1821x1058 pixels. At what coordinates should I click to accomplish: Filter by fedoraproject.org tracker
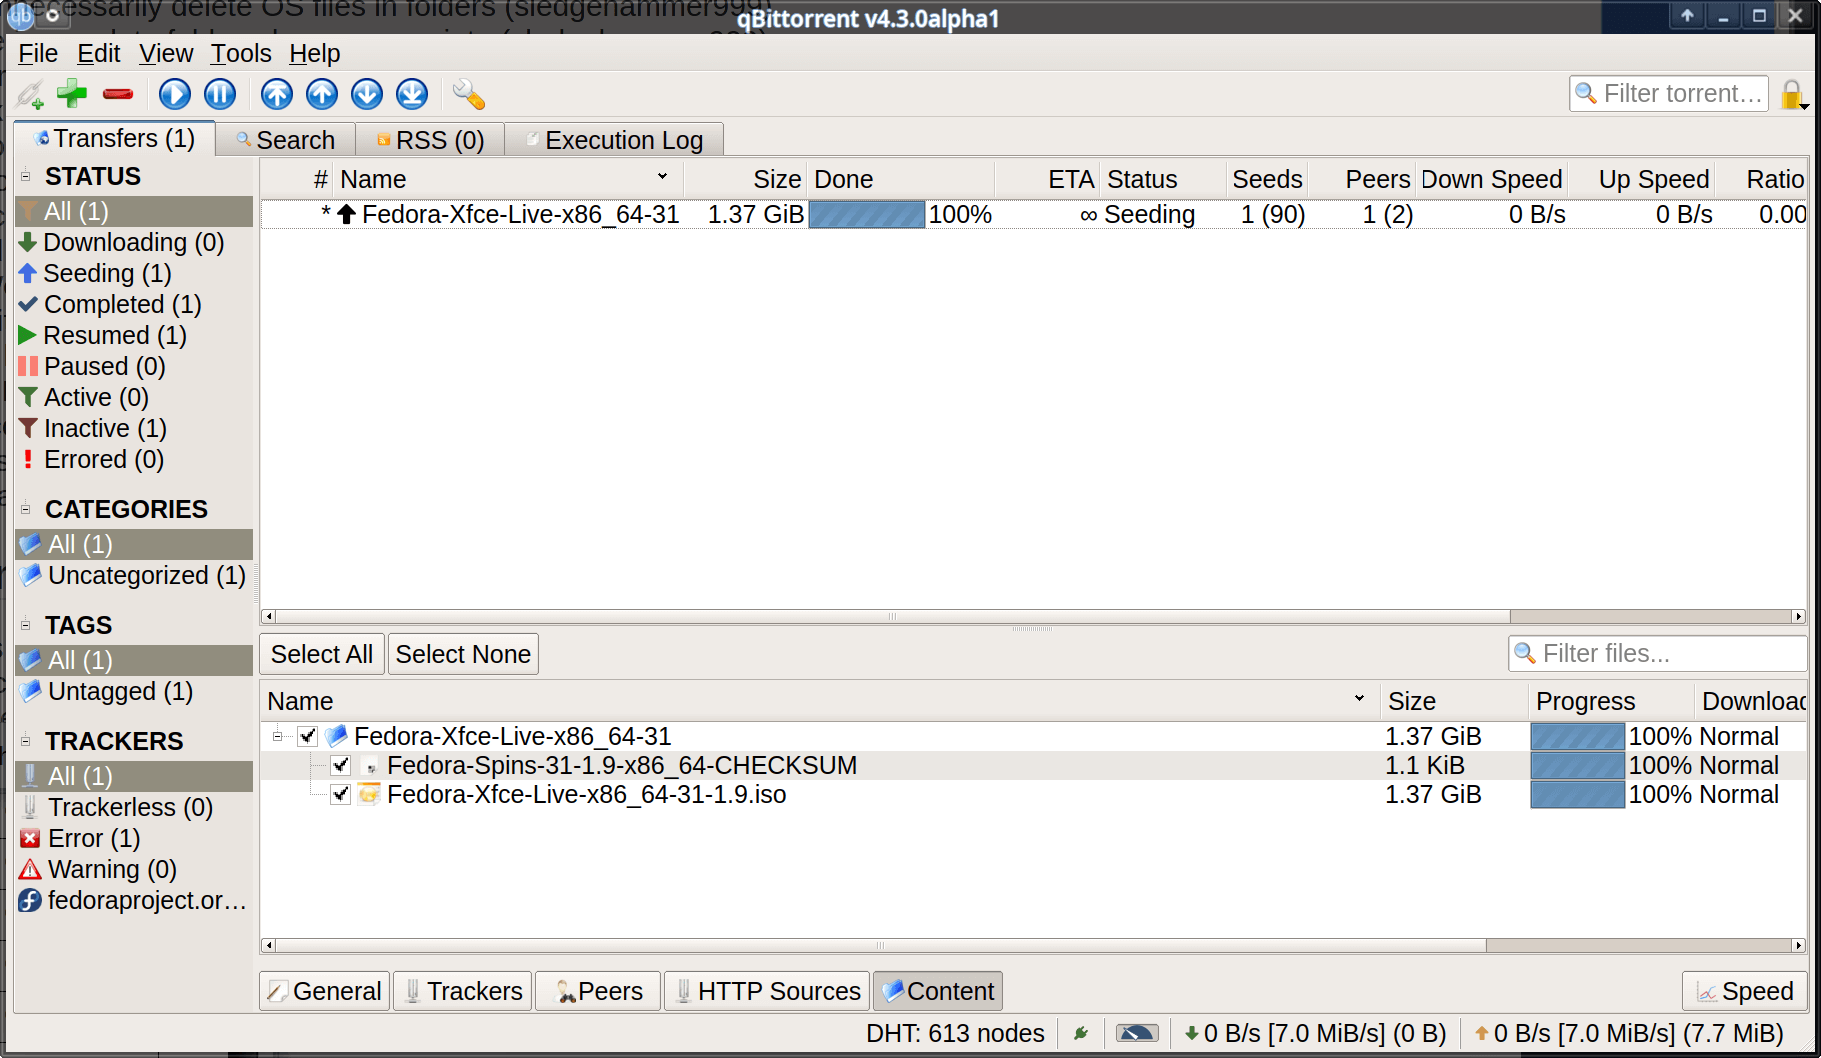tap(134, 900)
